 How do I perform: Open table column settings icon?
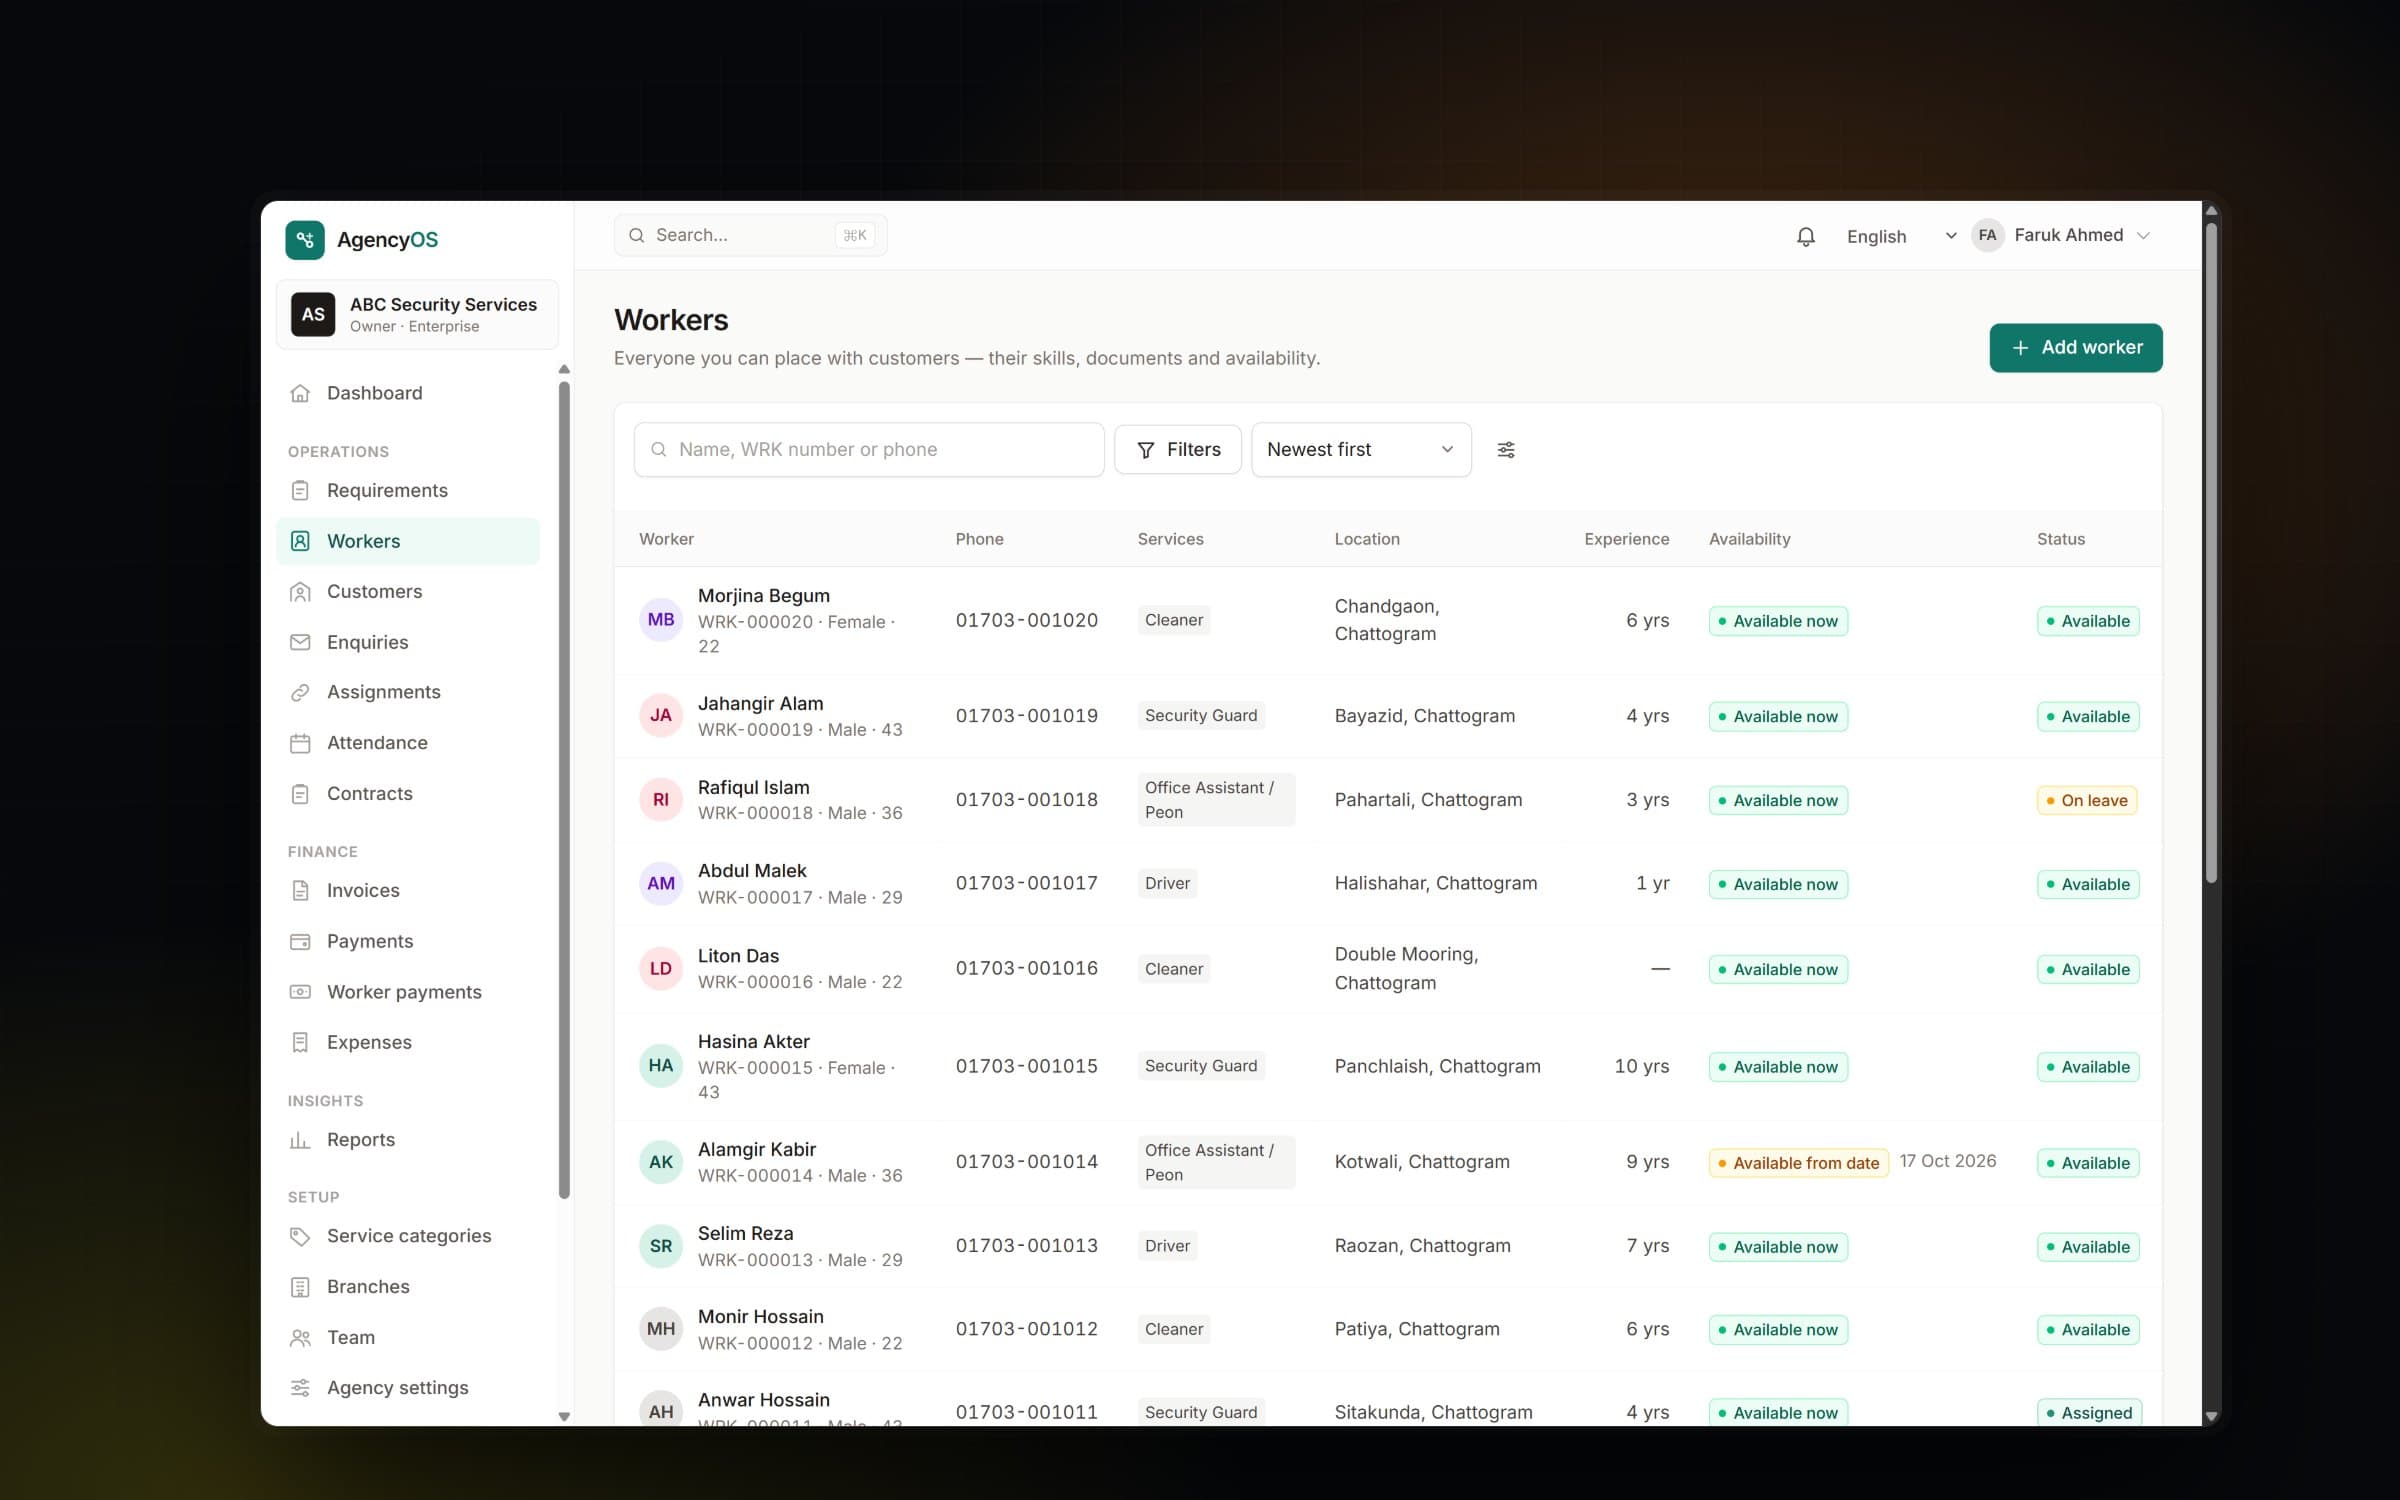(1506, 450)
